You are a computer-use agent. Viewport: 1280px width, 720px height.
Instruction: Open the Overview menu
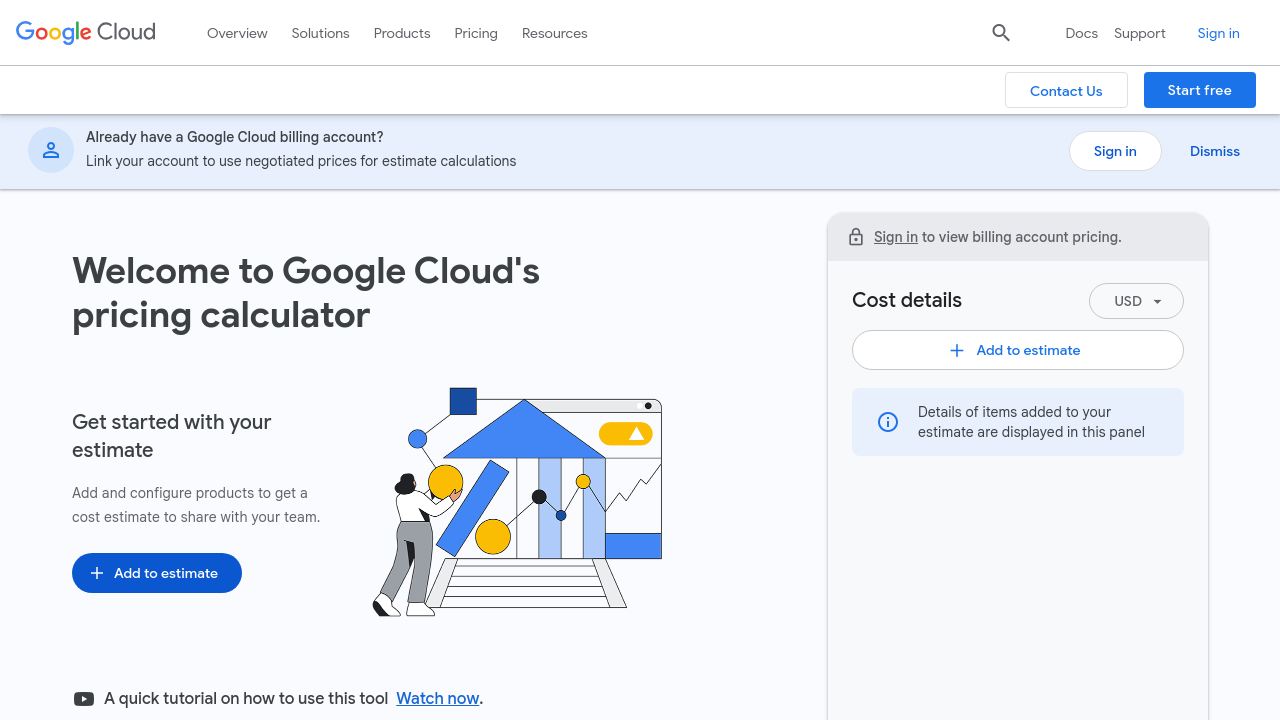[237, 33]
